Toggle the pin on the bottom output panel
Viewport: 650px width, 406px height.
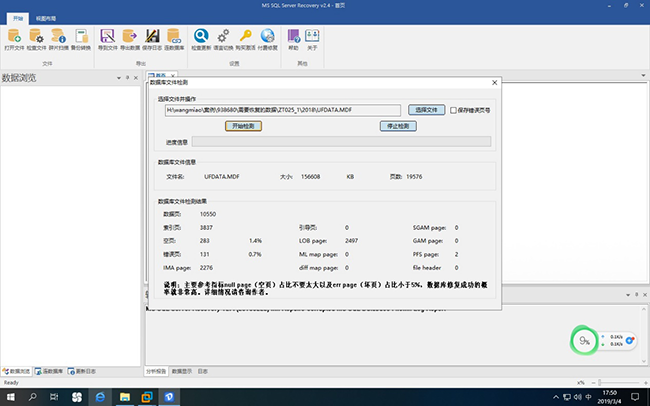(636, 294)
